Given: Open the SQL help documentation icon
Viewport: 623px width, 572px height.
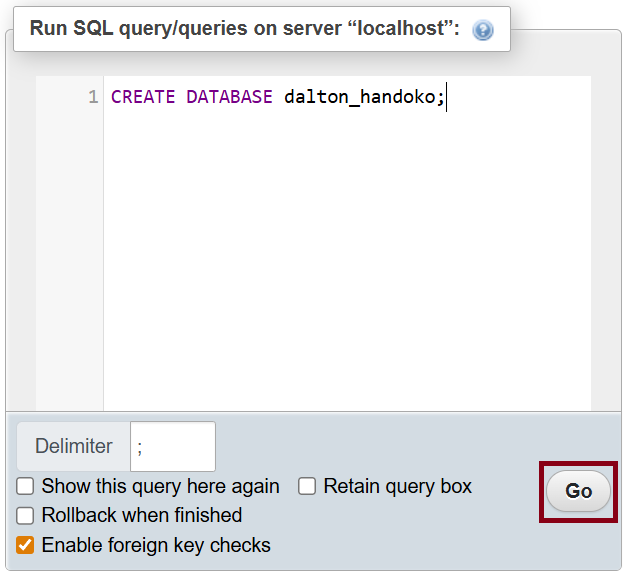Looking at the screenshot, I should pos(483,30).
